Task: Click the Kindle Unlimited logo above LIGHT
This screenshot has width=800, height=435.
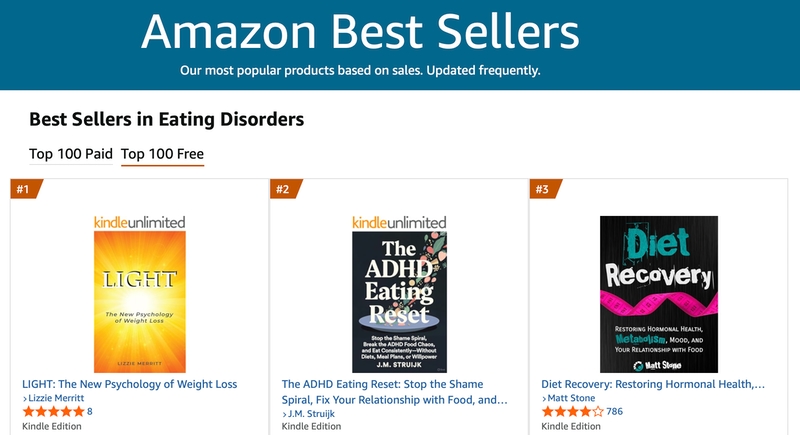Action: [x=139, y=222]
